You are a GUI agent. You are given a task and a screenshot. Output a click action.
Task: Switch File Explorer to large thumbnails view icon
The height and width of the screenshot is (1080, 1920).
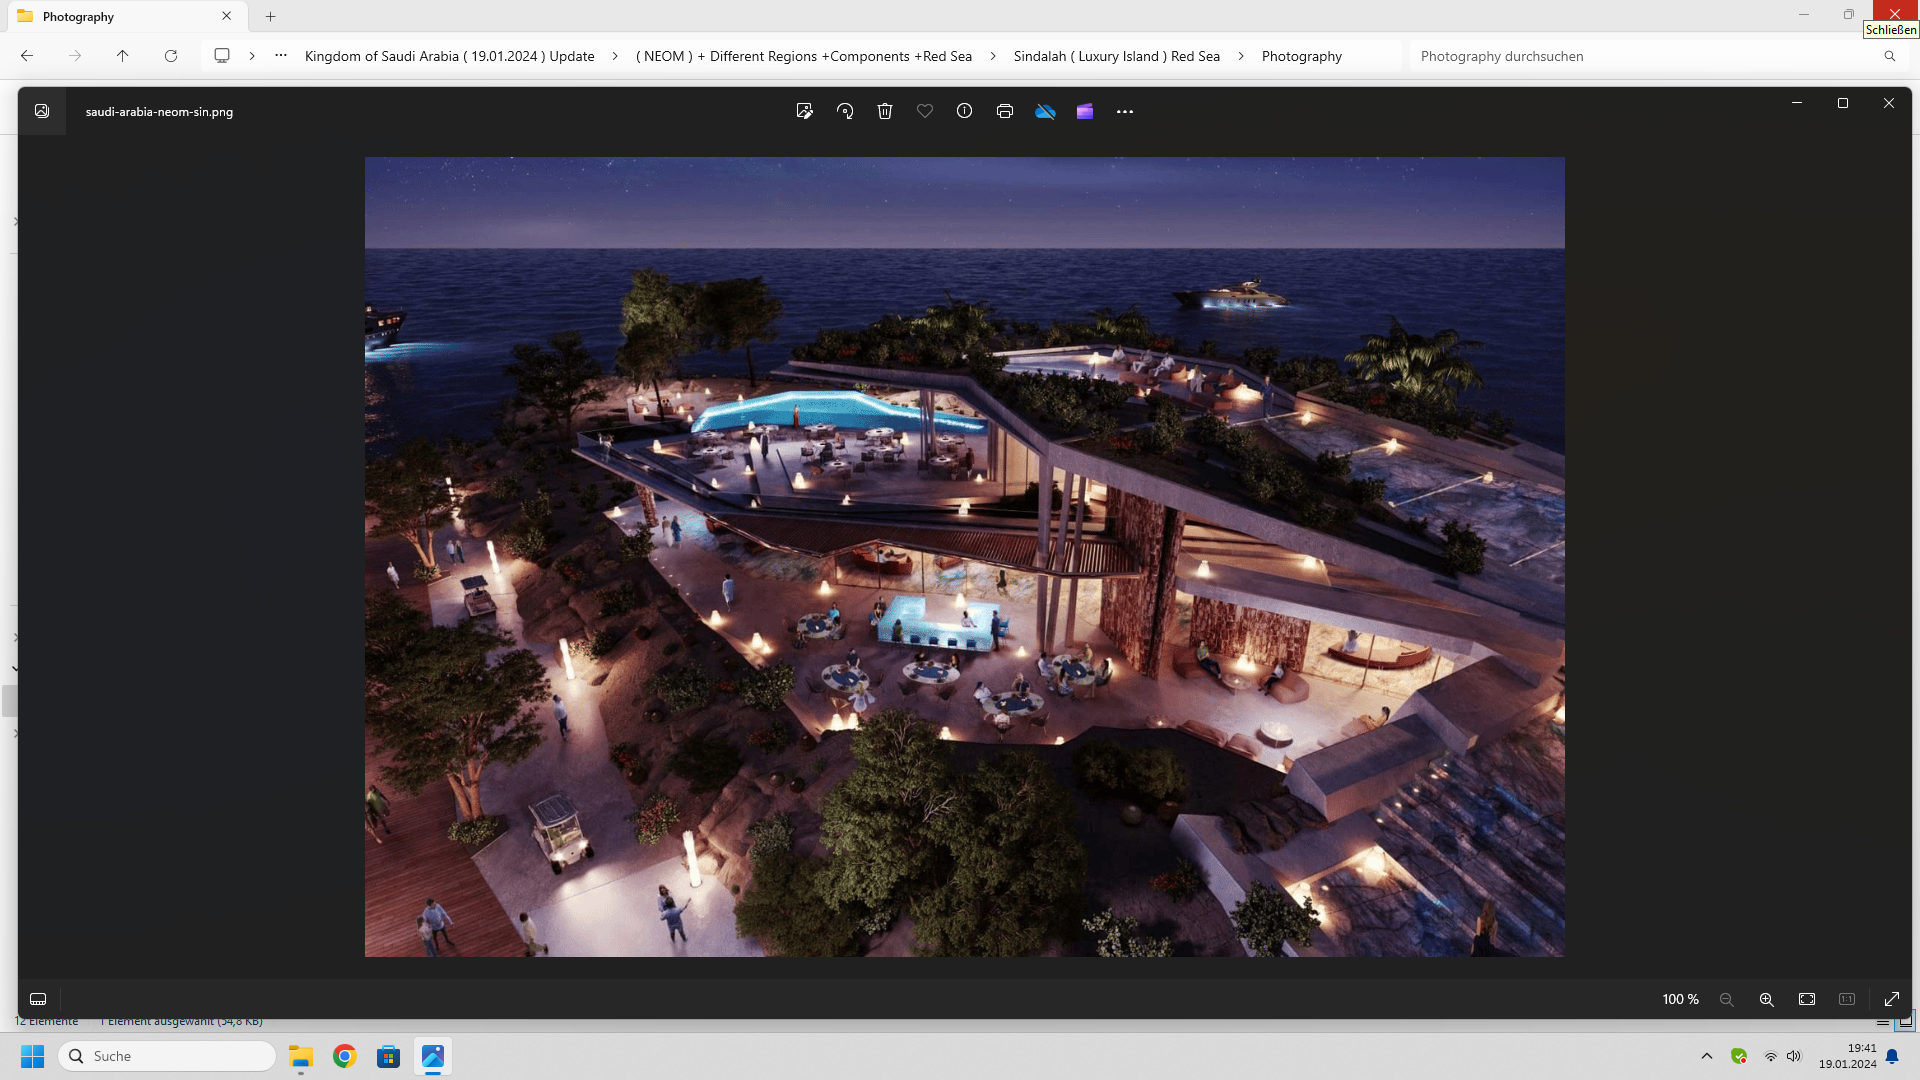tap(1905, 1021)
